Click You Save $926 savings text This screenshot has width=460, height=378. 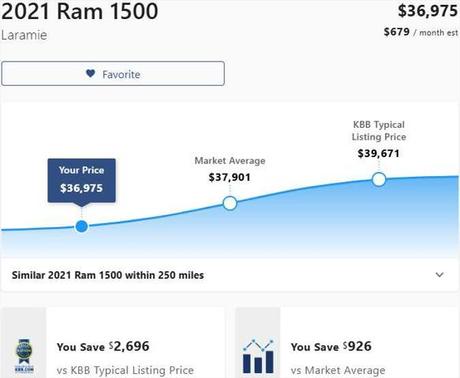coord(331,347)
